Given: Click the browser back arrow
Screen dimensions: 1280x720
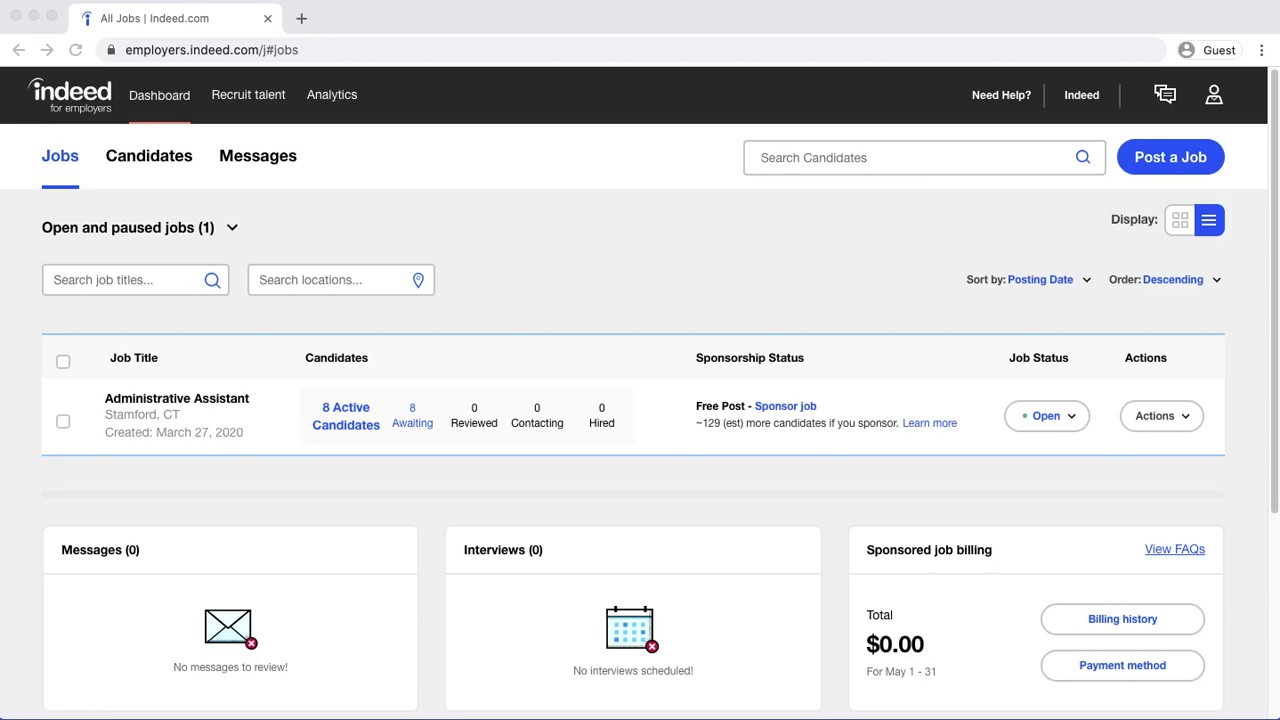Looking at the screenshot, I should click(18, 50).
